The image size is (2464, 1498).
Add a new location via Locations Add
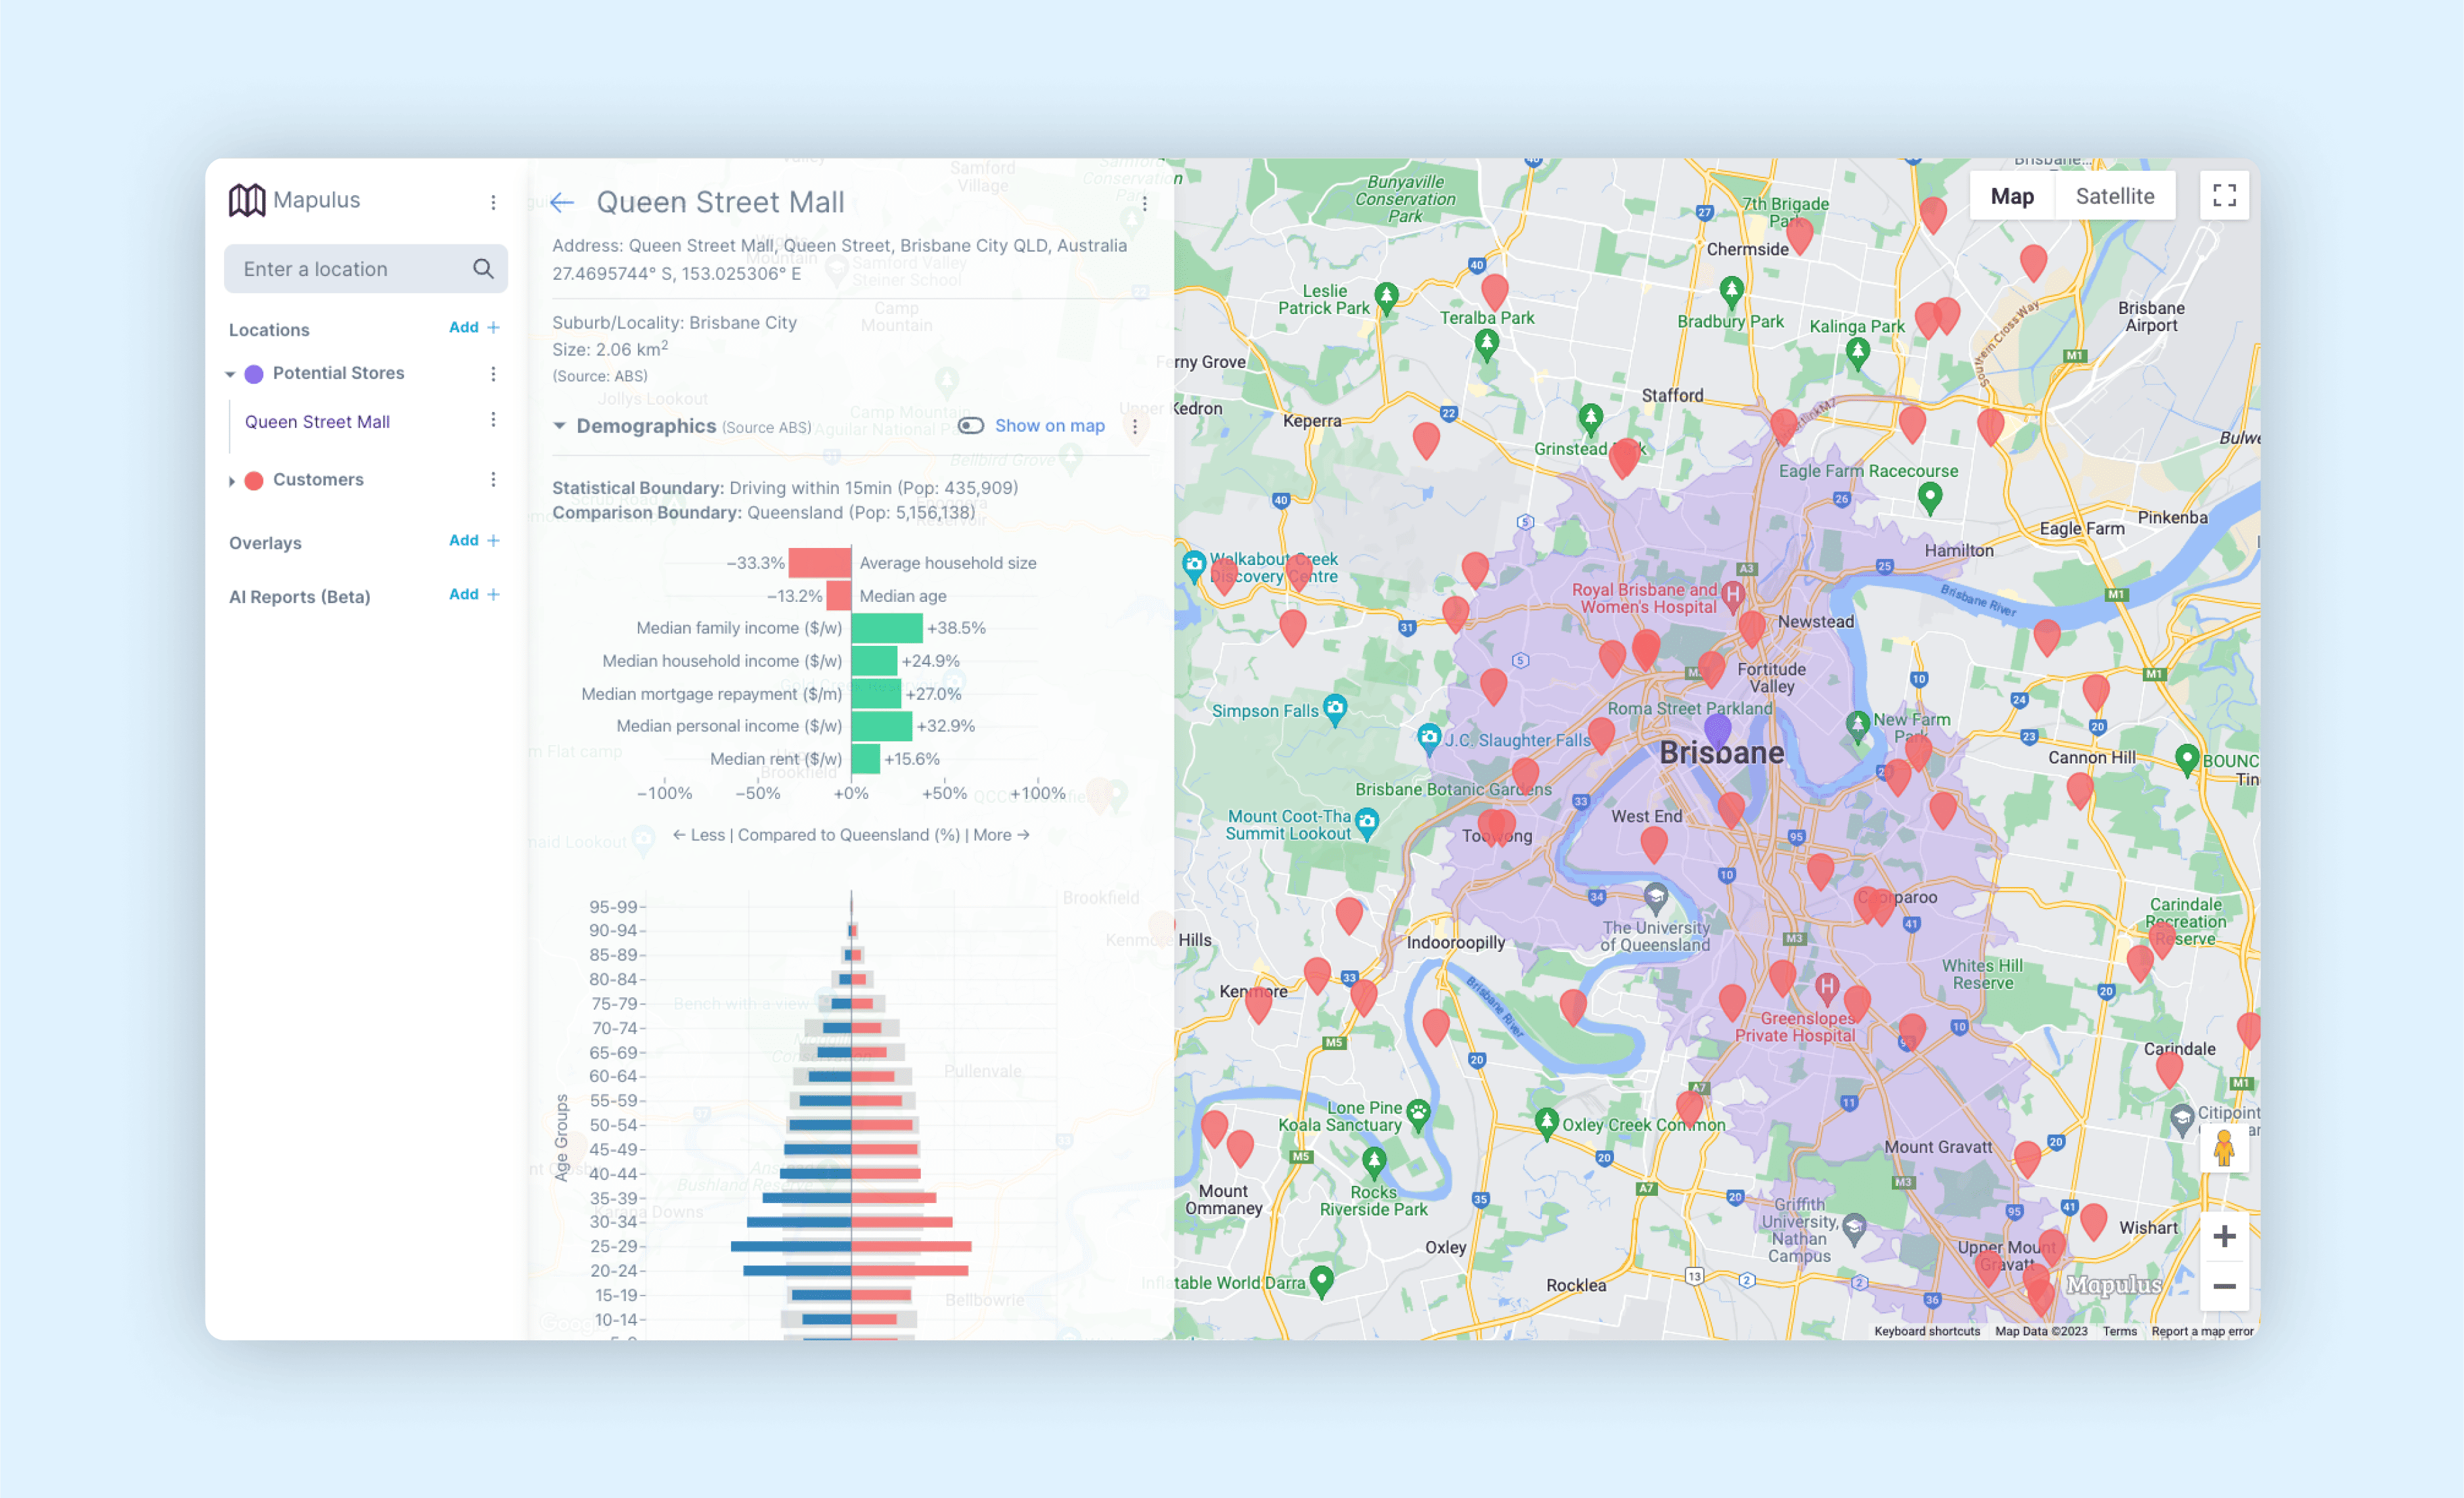point(474,327)
